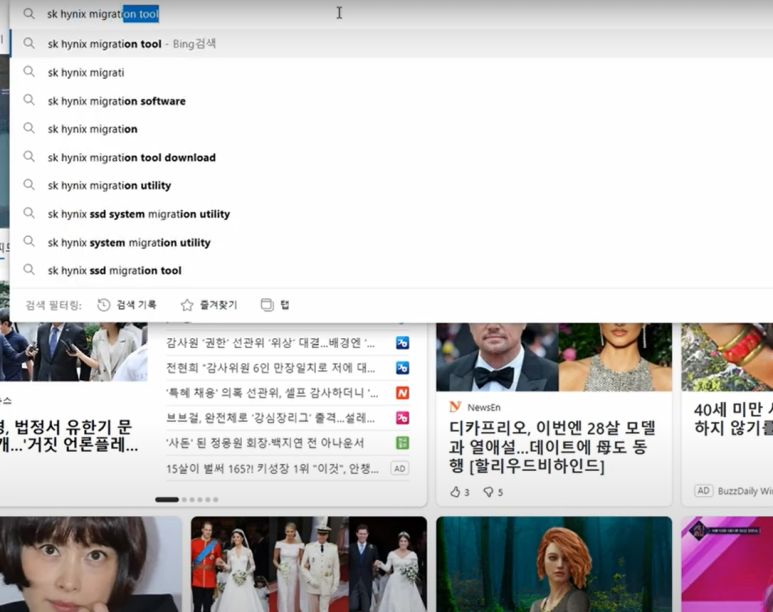Open headline '감사원 권한 선관위 위상 대결'
This screenshot has width=773, height=612.
pyautogui.click(x=270, y=343)
